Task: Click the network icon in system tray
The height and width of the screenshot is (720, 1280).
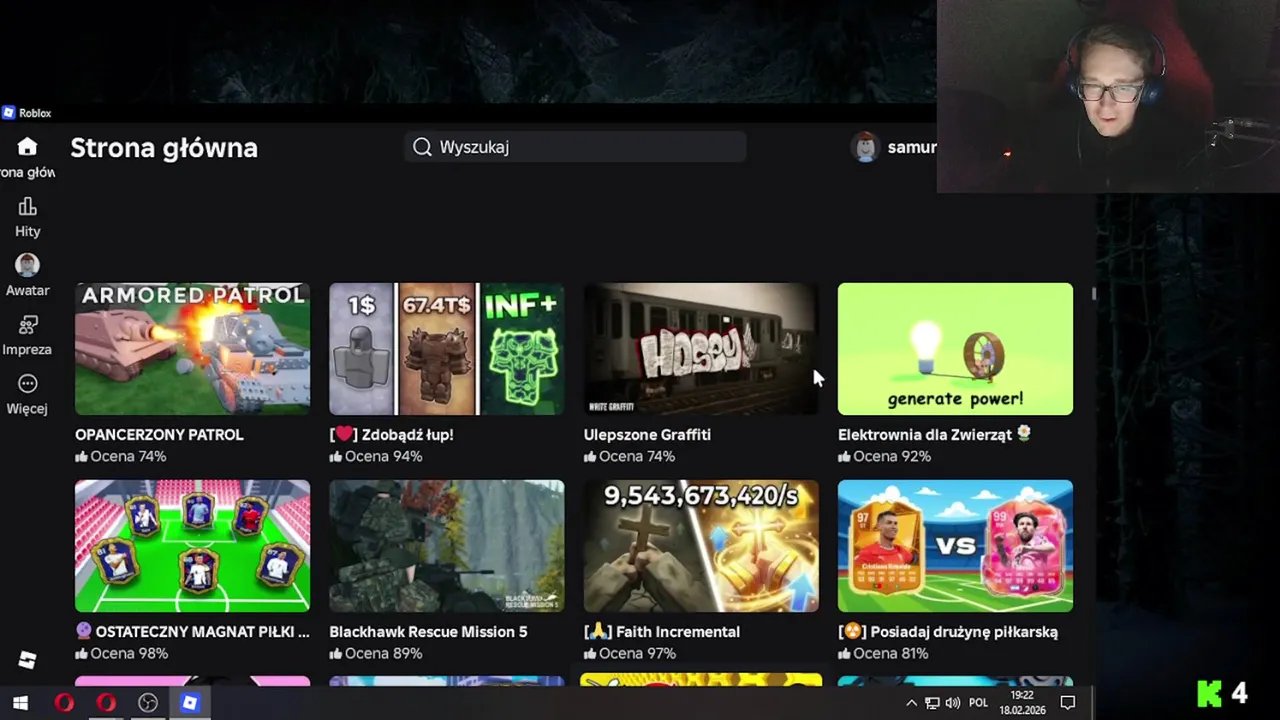Action: point(932,703)
